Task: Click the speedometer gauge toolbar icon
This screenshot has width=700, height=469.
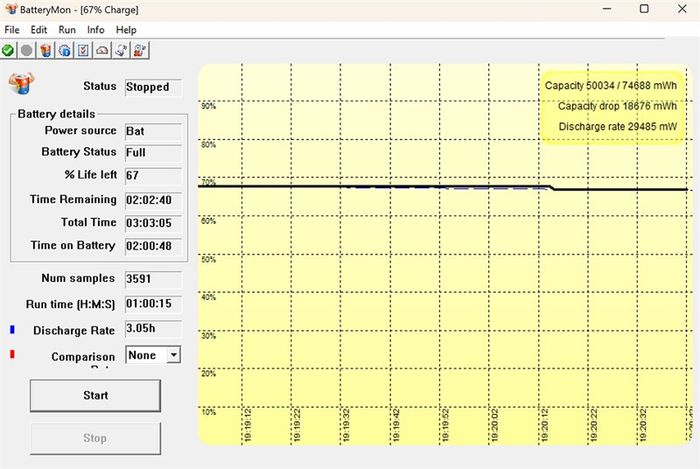Action: pyautogui.click(x=102, y=50)
